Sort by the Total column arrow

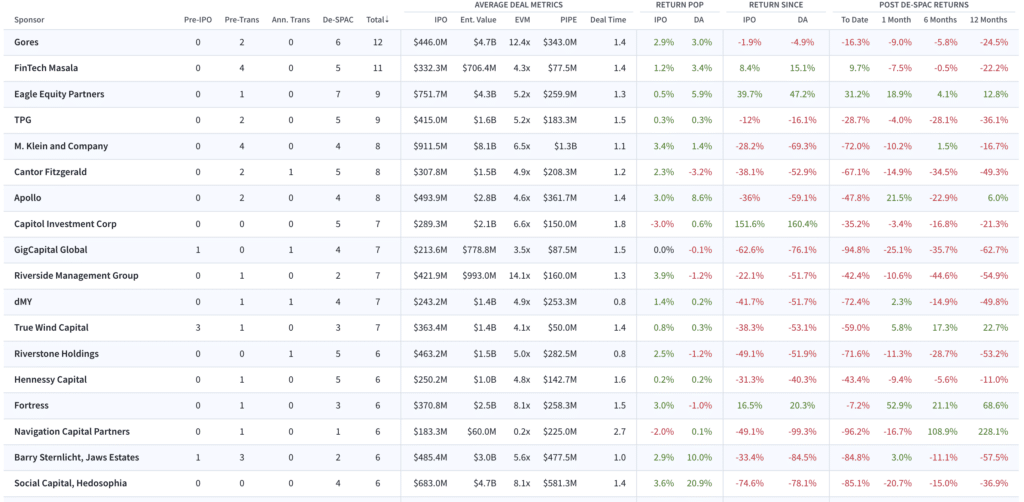click(x=387, y=20)
